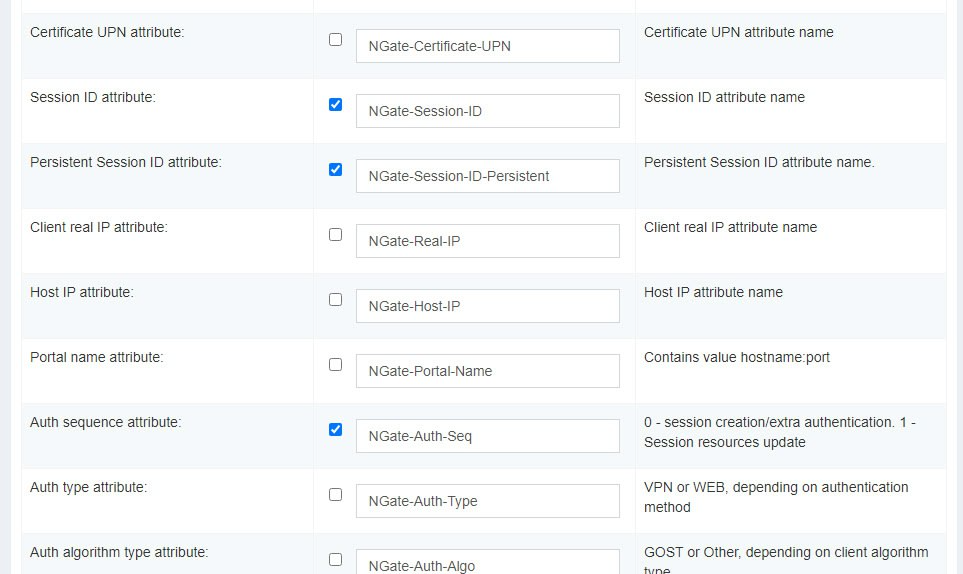Viewport: 963px width, 574px height.
Task: Click the NGate-Auth-Algo input field
Action: tap(487, 563)
